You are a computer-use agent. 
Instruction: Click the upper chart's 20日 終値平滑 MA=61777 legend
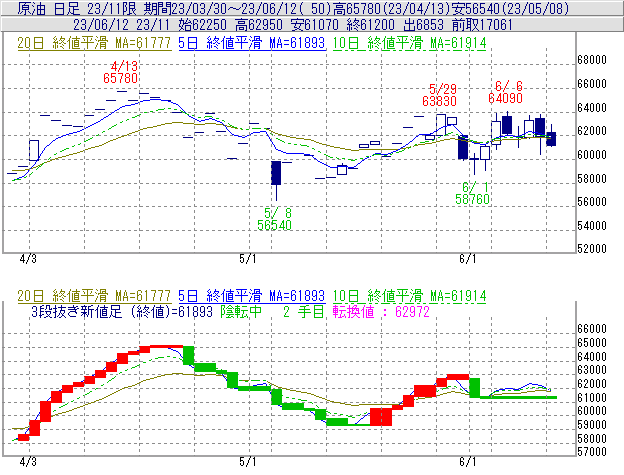(x=94, y=43)
